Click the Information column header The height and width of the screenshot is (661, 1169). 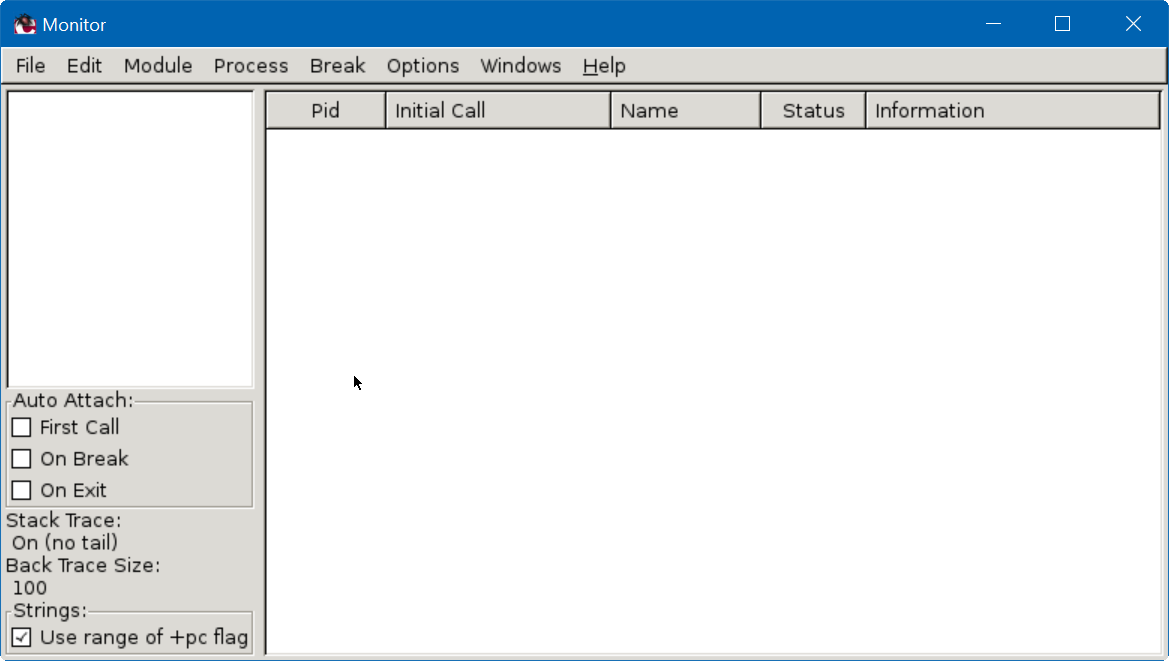point(1012,110)
